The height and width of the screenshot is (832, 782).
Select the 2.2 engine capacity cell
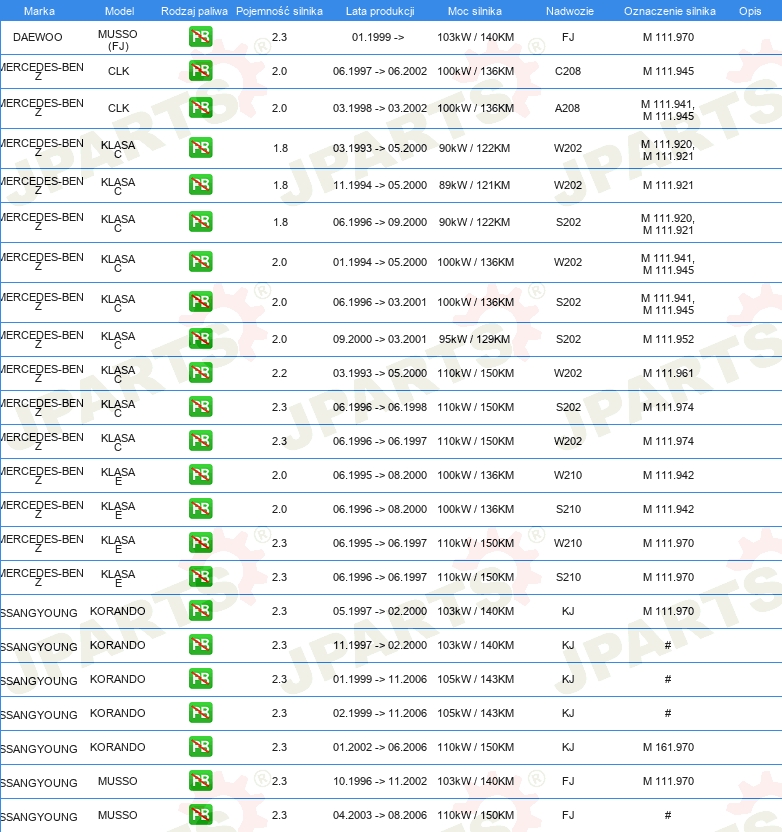(x=280, y=373)
